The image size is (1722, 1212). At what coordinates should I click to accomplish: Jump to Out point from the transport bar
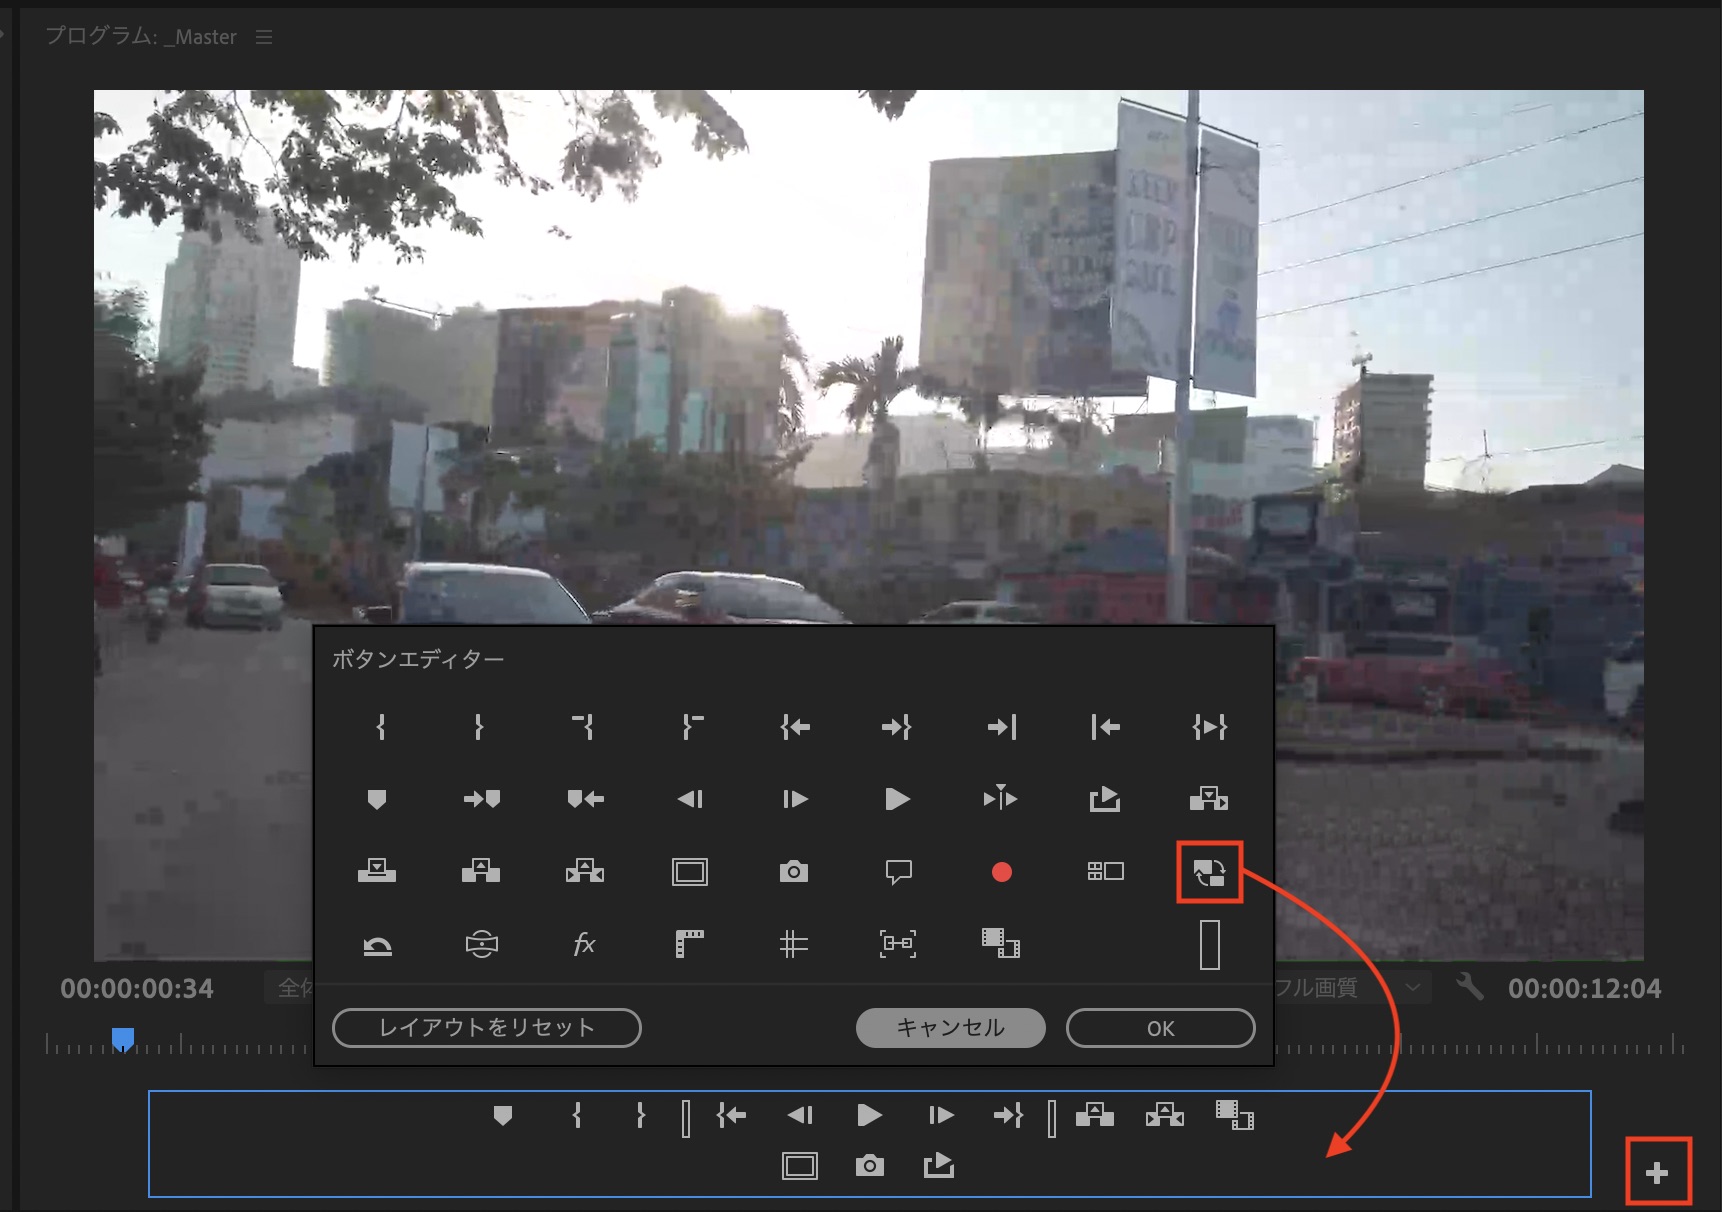(x=1008, y=1115)
